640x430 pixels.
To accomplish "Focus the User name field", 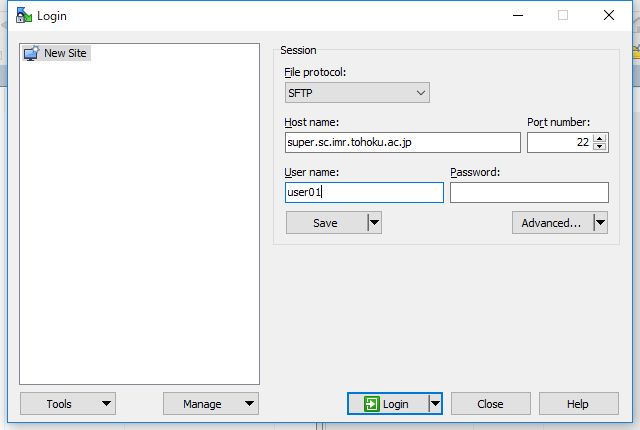I will (x=364, y=192).
